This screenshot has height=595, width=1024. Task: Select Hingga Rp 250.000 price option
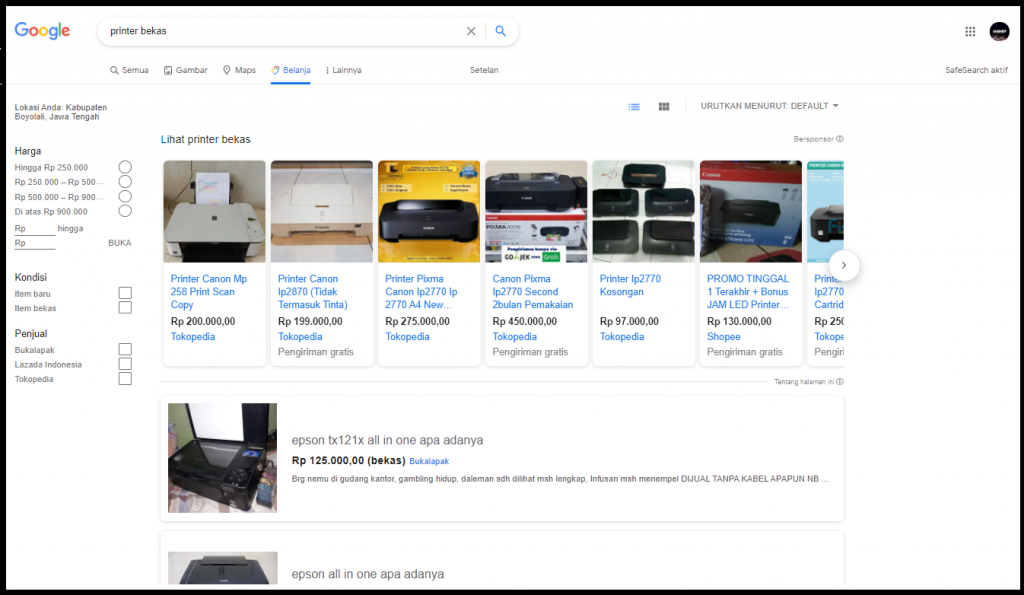click(x=125, y=167)
